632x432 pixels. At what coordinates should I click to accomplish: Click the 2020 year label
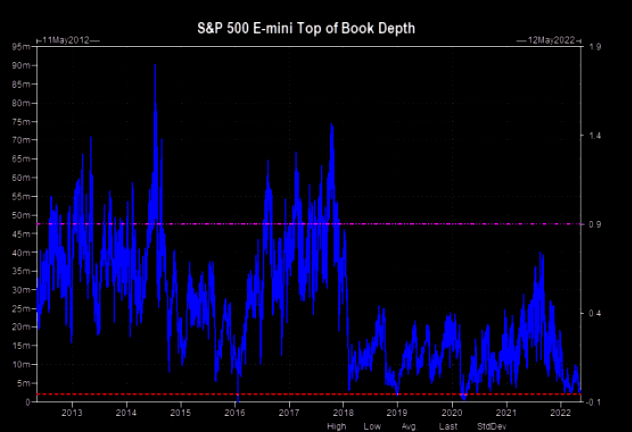point(452,413)
